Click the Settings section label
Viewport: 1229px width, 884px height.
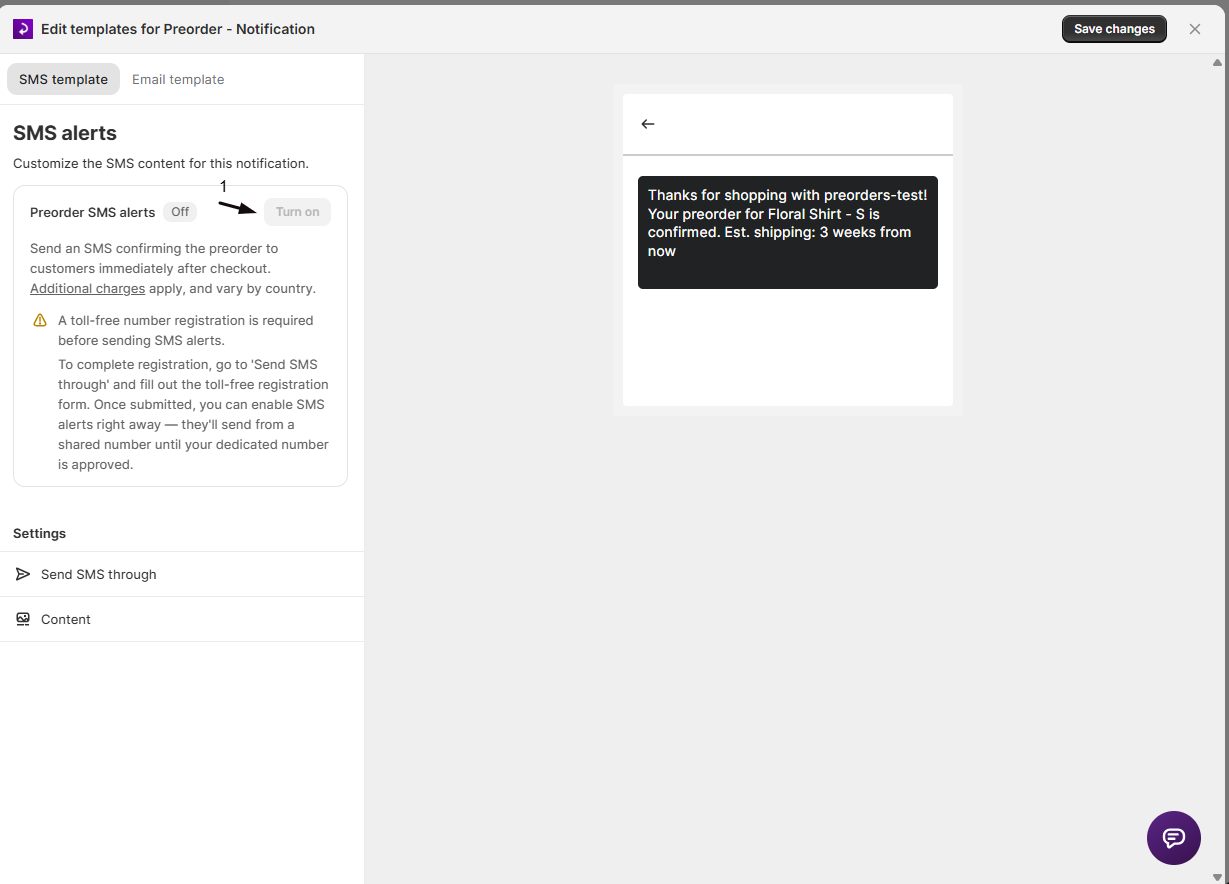[x=39, y=533]
